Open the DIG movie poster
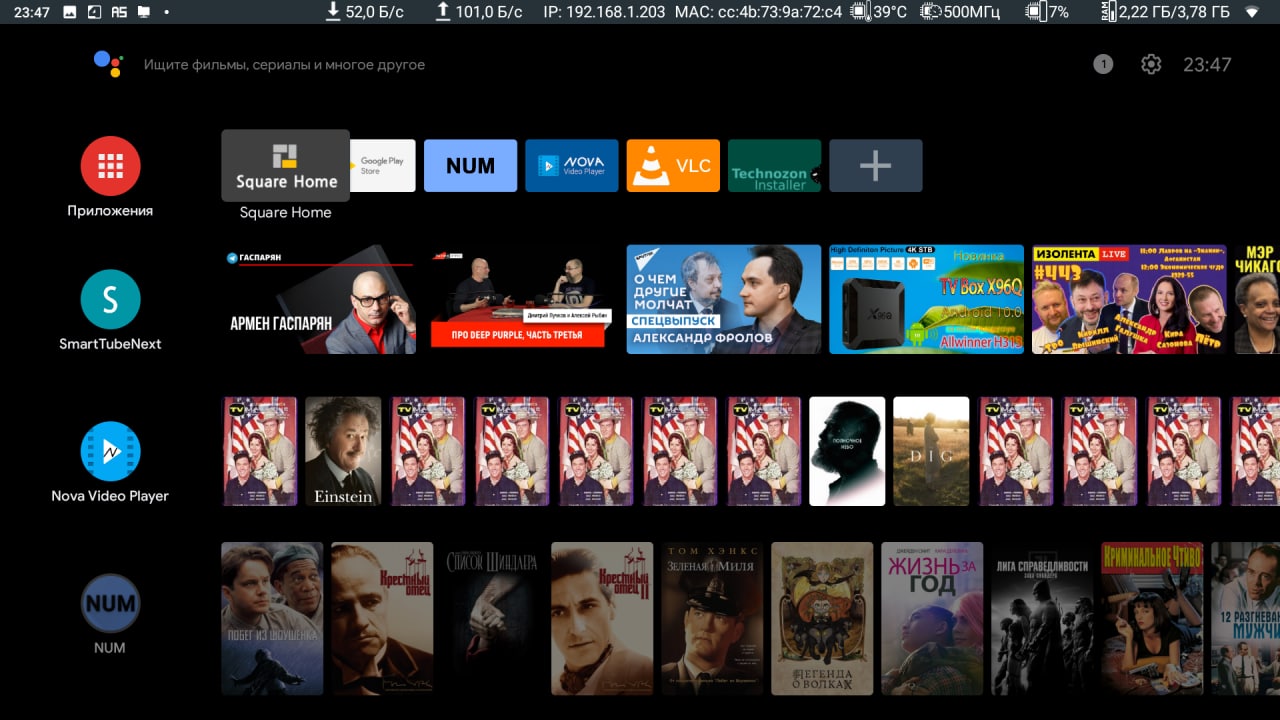The width and height of the screenshot is (1280, 720). 931,451
